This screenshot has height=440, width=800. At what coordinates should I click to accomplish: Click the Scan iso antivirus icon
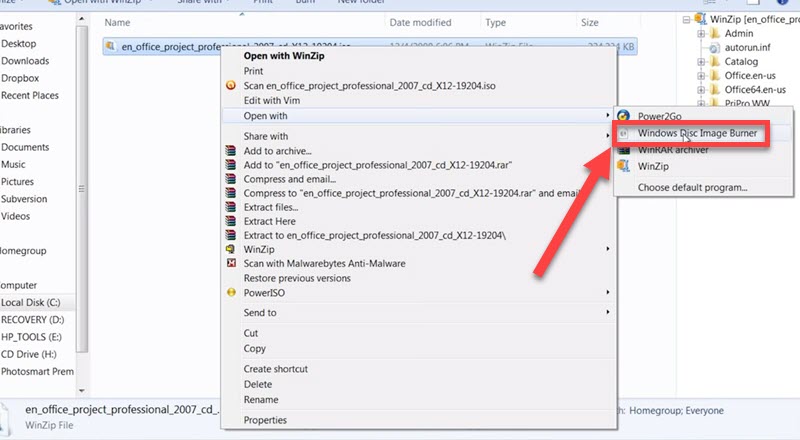[231, 85]
